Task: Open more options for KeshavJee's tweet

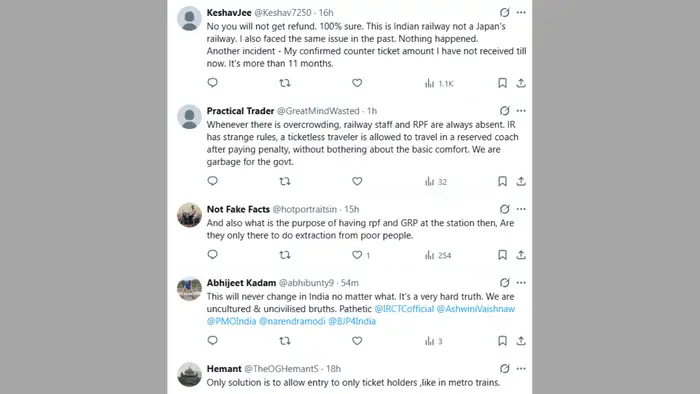Action: pyautogui.click(x=521, y=12)
